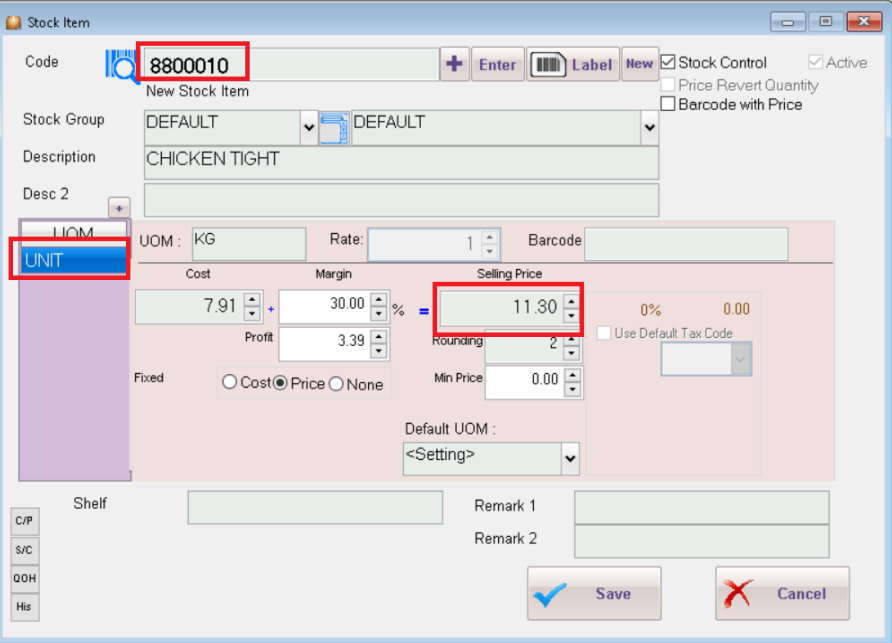892x643 pixels.
Task: Expand the second DEFAULT group dropdown arrow
Action: pyautogui.click(x=649, y=128)
